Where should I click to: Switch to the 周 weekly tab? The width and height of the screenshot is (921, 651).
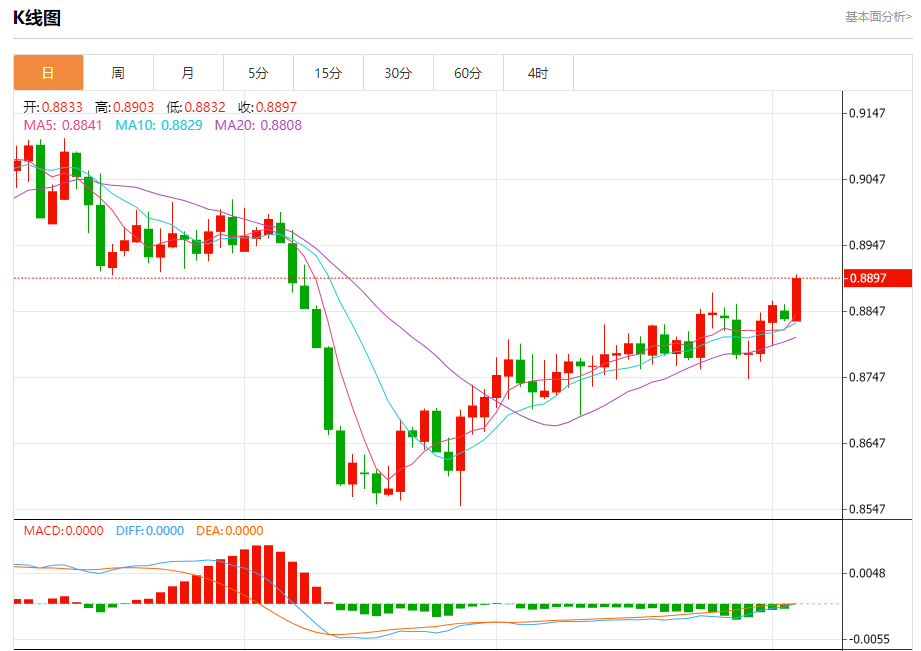point(118,73)
